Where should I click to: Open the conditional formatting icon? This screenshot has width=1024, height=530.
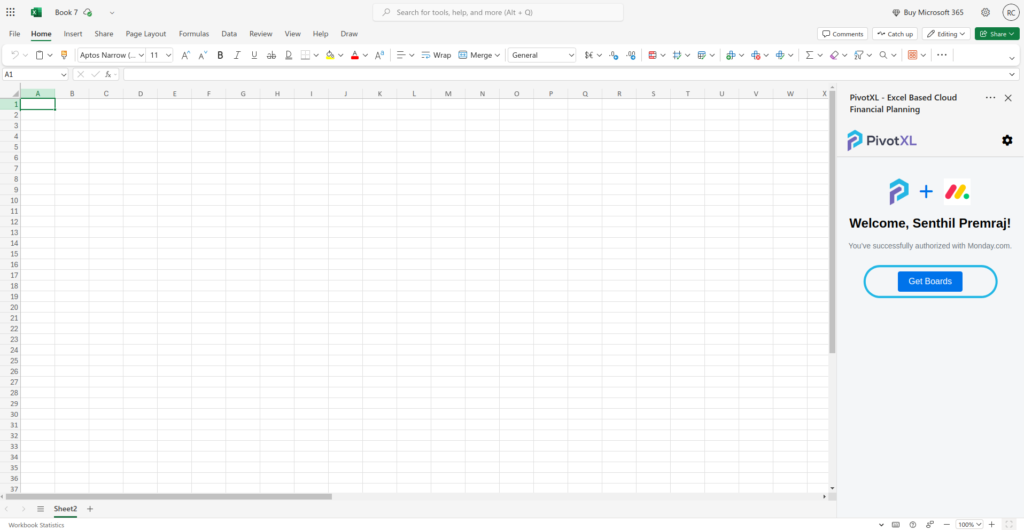652,55
